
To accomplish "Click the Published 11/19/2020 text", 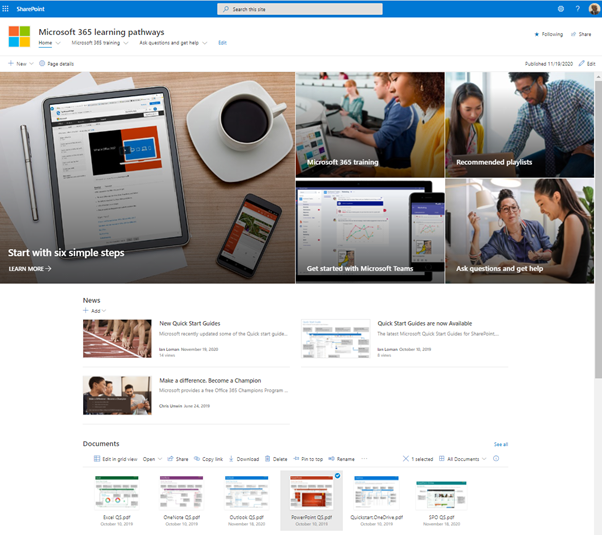I will click(549, 64).
